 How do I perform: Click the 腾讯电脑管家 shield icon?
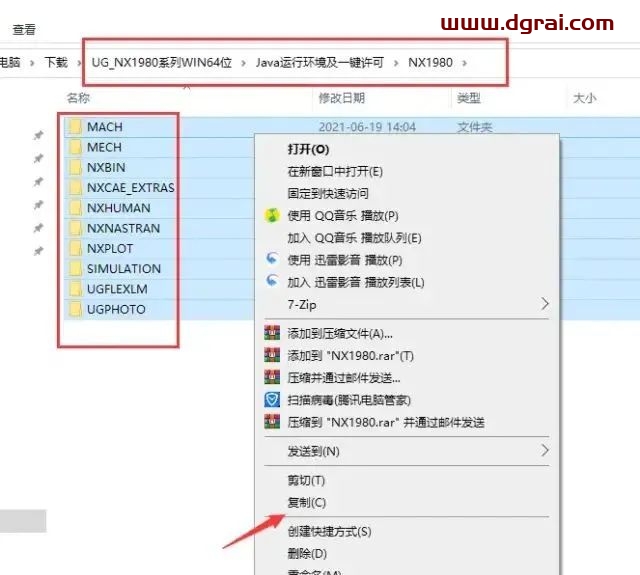point(272,400)
